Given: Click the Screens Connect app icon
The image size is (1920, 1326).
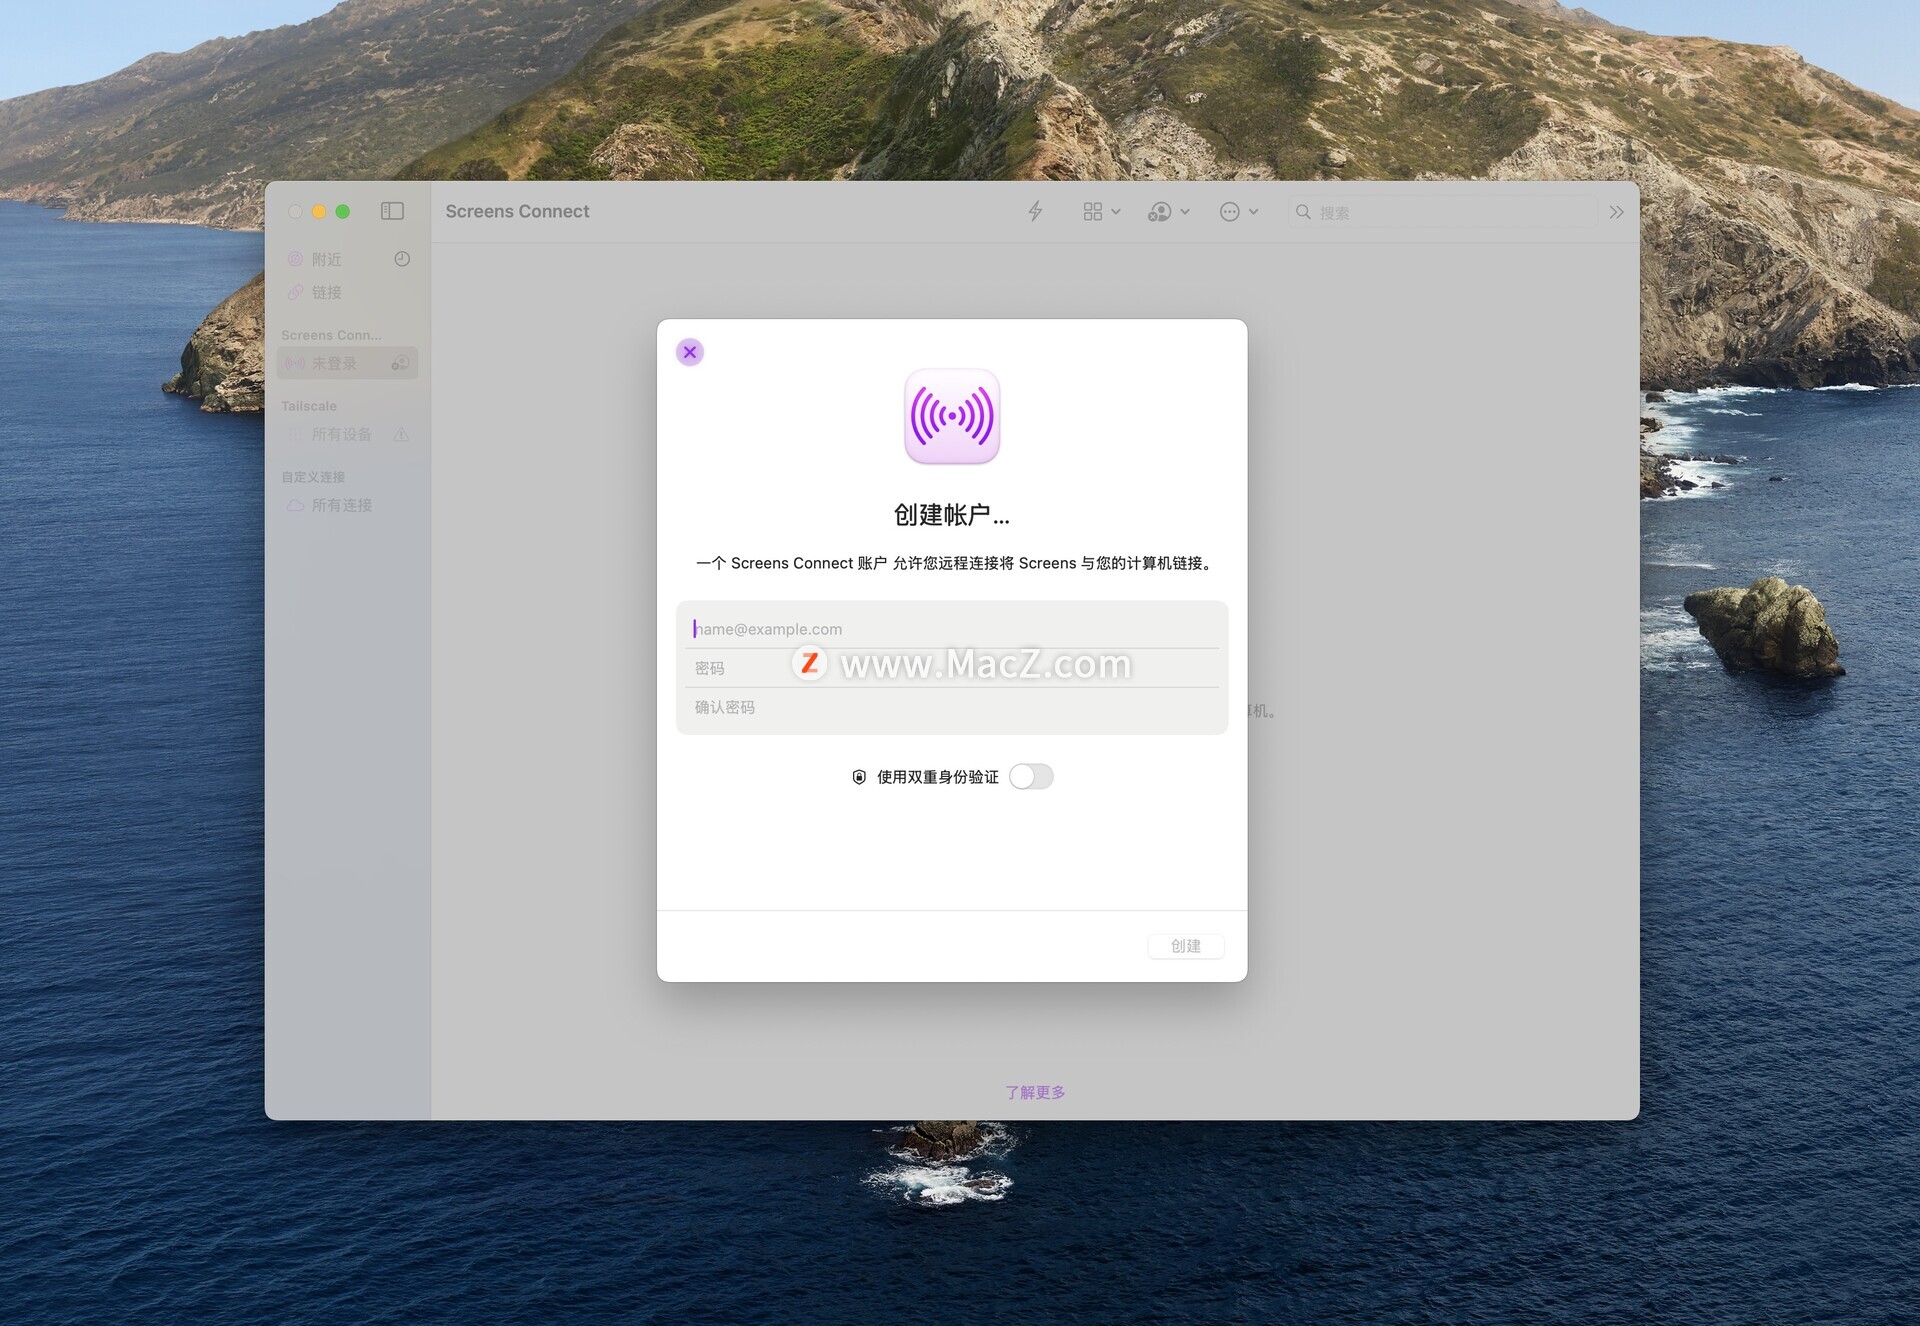Looking at the screenshot, I should coord(951,416).
